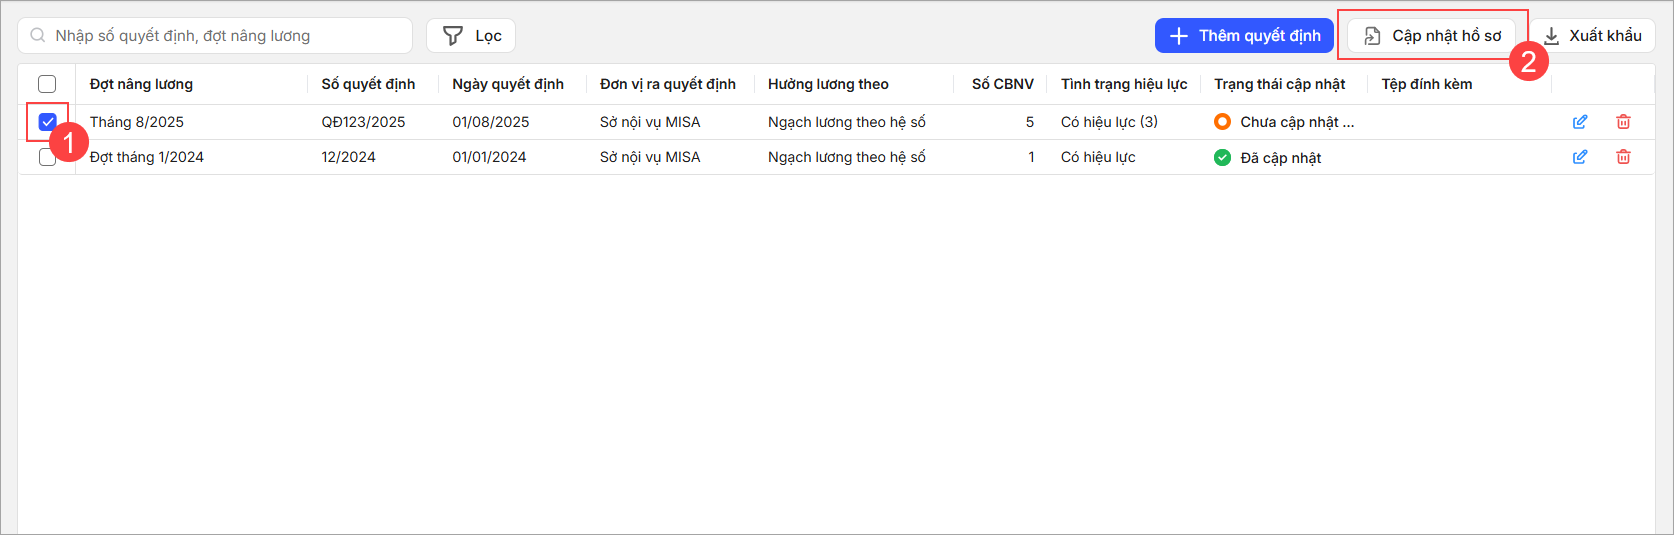This screenshot has height=535, width=1674.
Task: Open the Lọc filter panel
Action: (x=471, y=36)
